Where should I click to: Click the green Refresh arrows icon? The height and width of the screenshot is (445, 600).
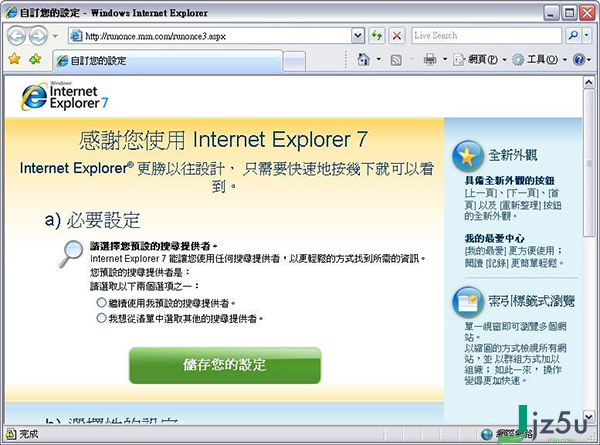coord(377,36)
